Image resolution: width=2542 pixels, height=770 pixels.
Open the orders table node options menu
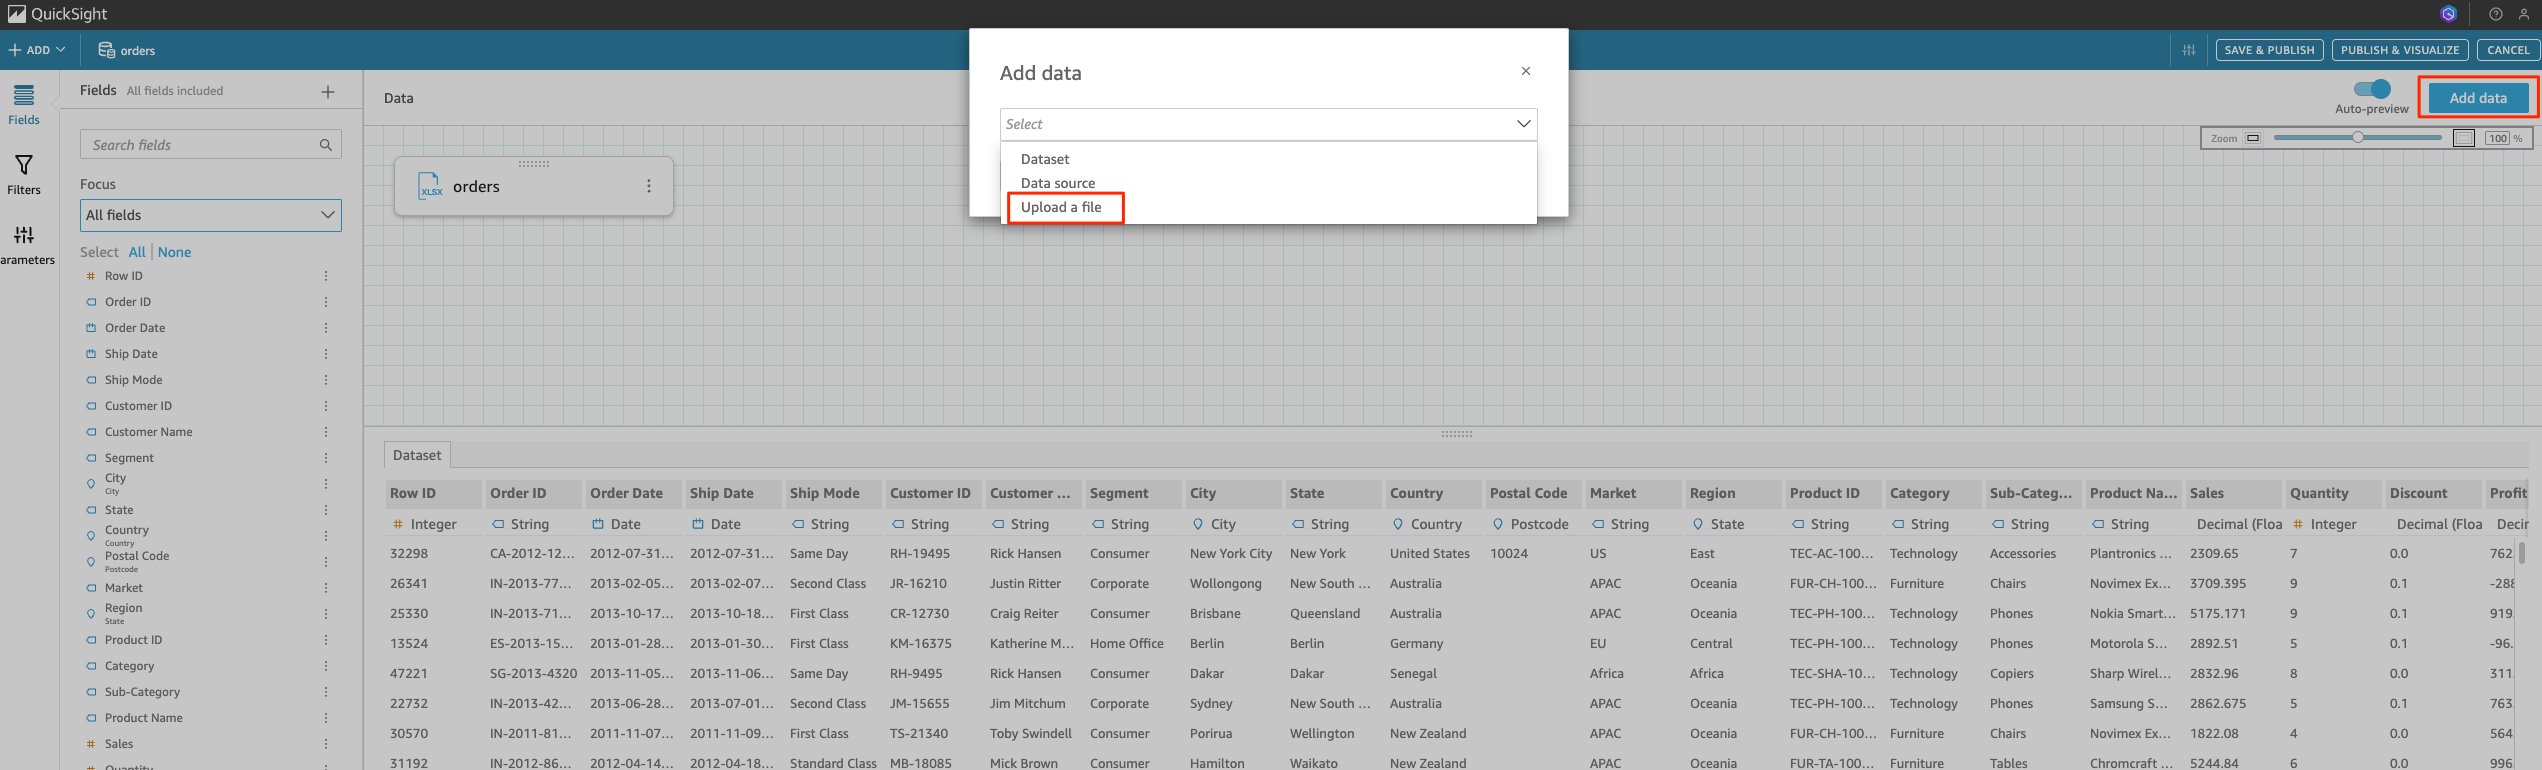click(649, 186)
